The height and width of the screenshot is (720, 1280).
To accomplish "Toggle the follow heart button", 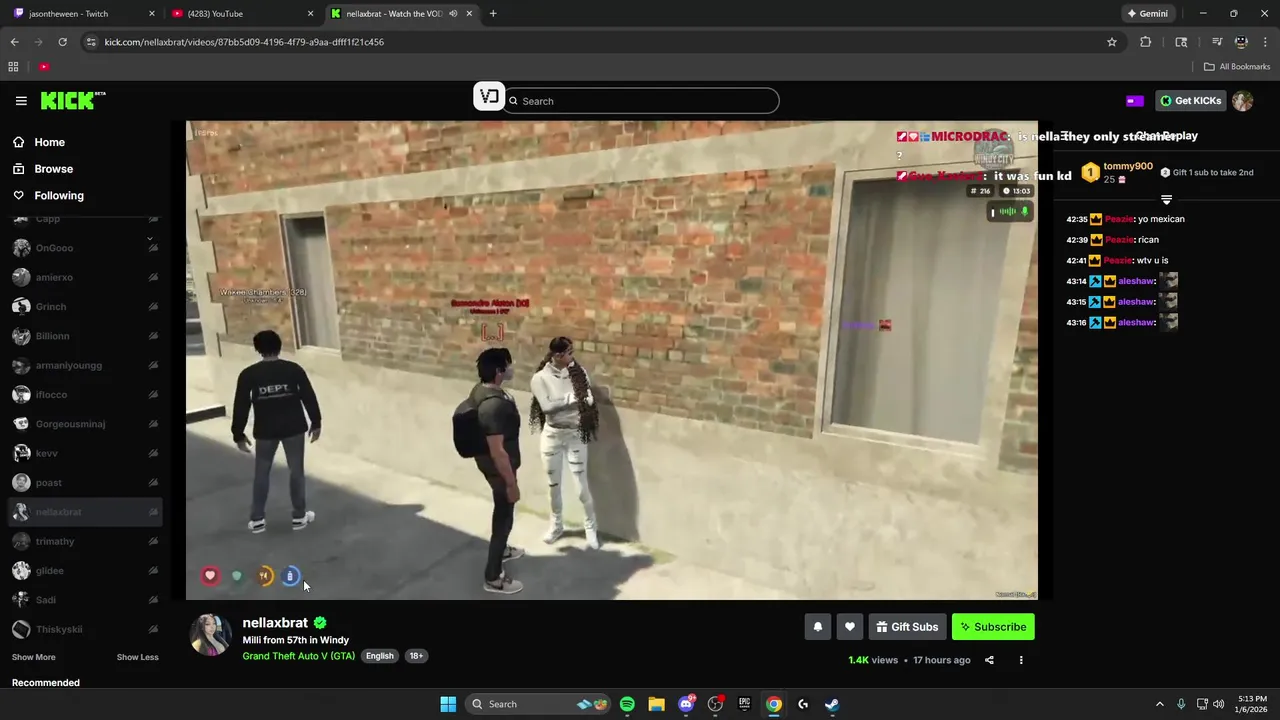I will tap(850, 627).
